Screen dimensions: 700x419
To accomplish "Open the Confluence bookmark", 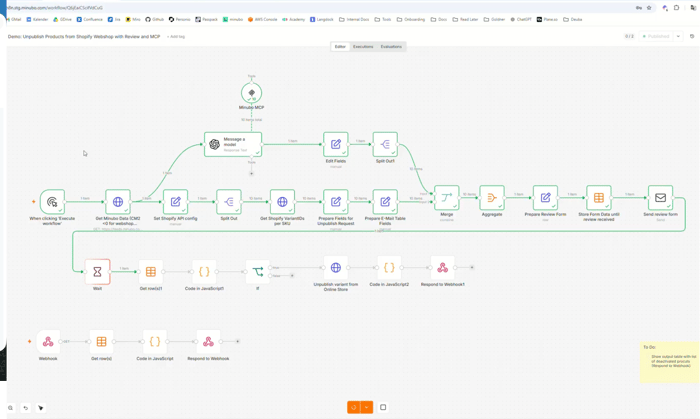I will click(89, 20).
